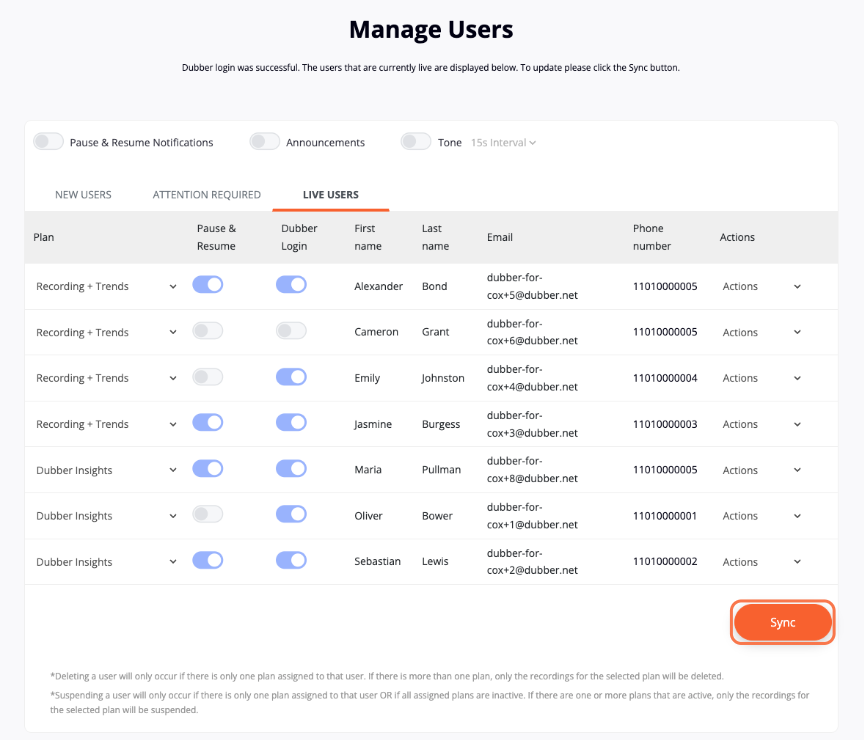Screen dimensions: 864x740
Task: Enable Pause & Resume for Oliver Bower
Action: pyautogui.click(x=208, y=514)
